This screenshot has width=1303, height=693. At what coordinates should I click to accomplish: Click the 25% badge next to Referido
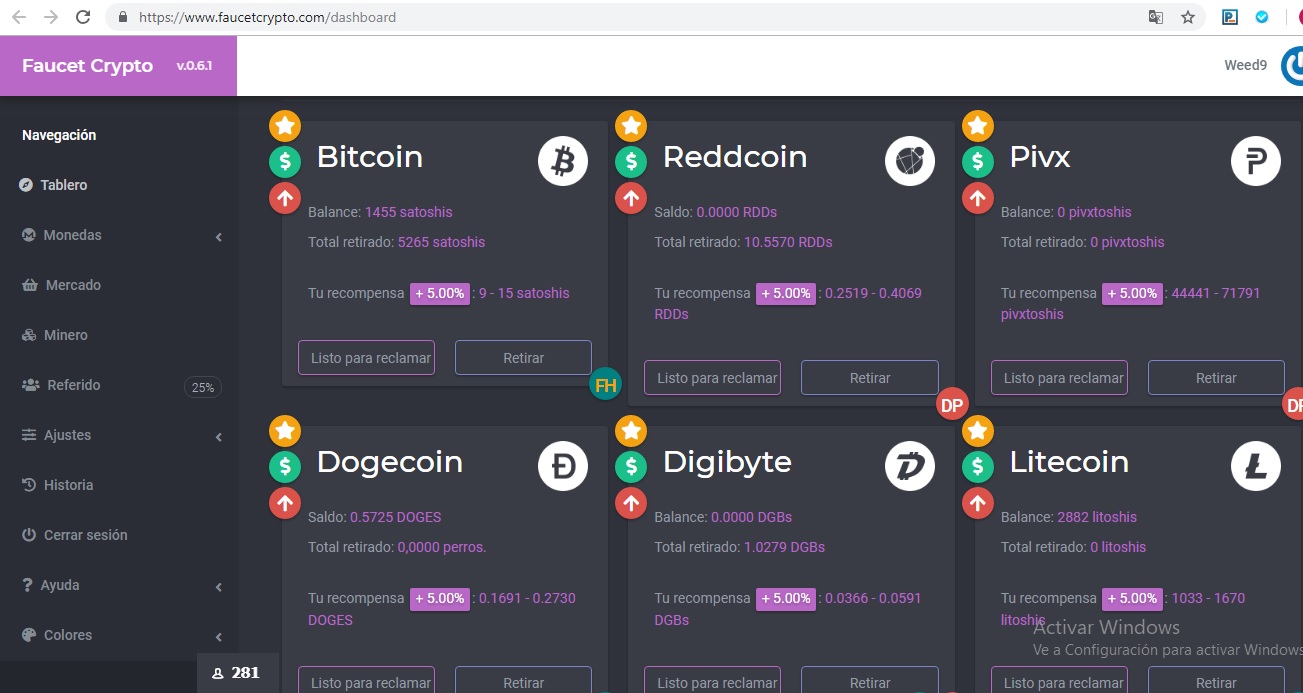[x=203, y=387]
